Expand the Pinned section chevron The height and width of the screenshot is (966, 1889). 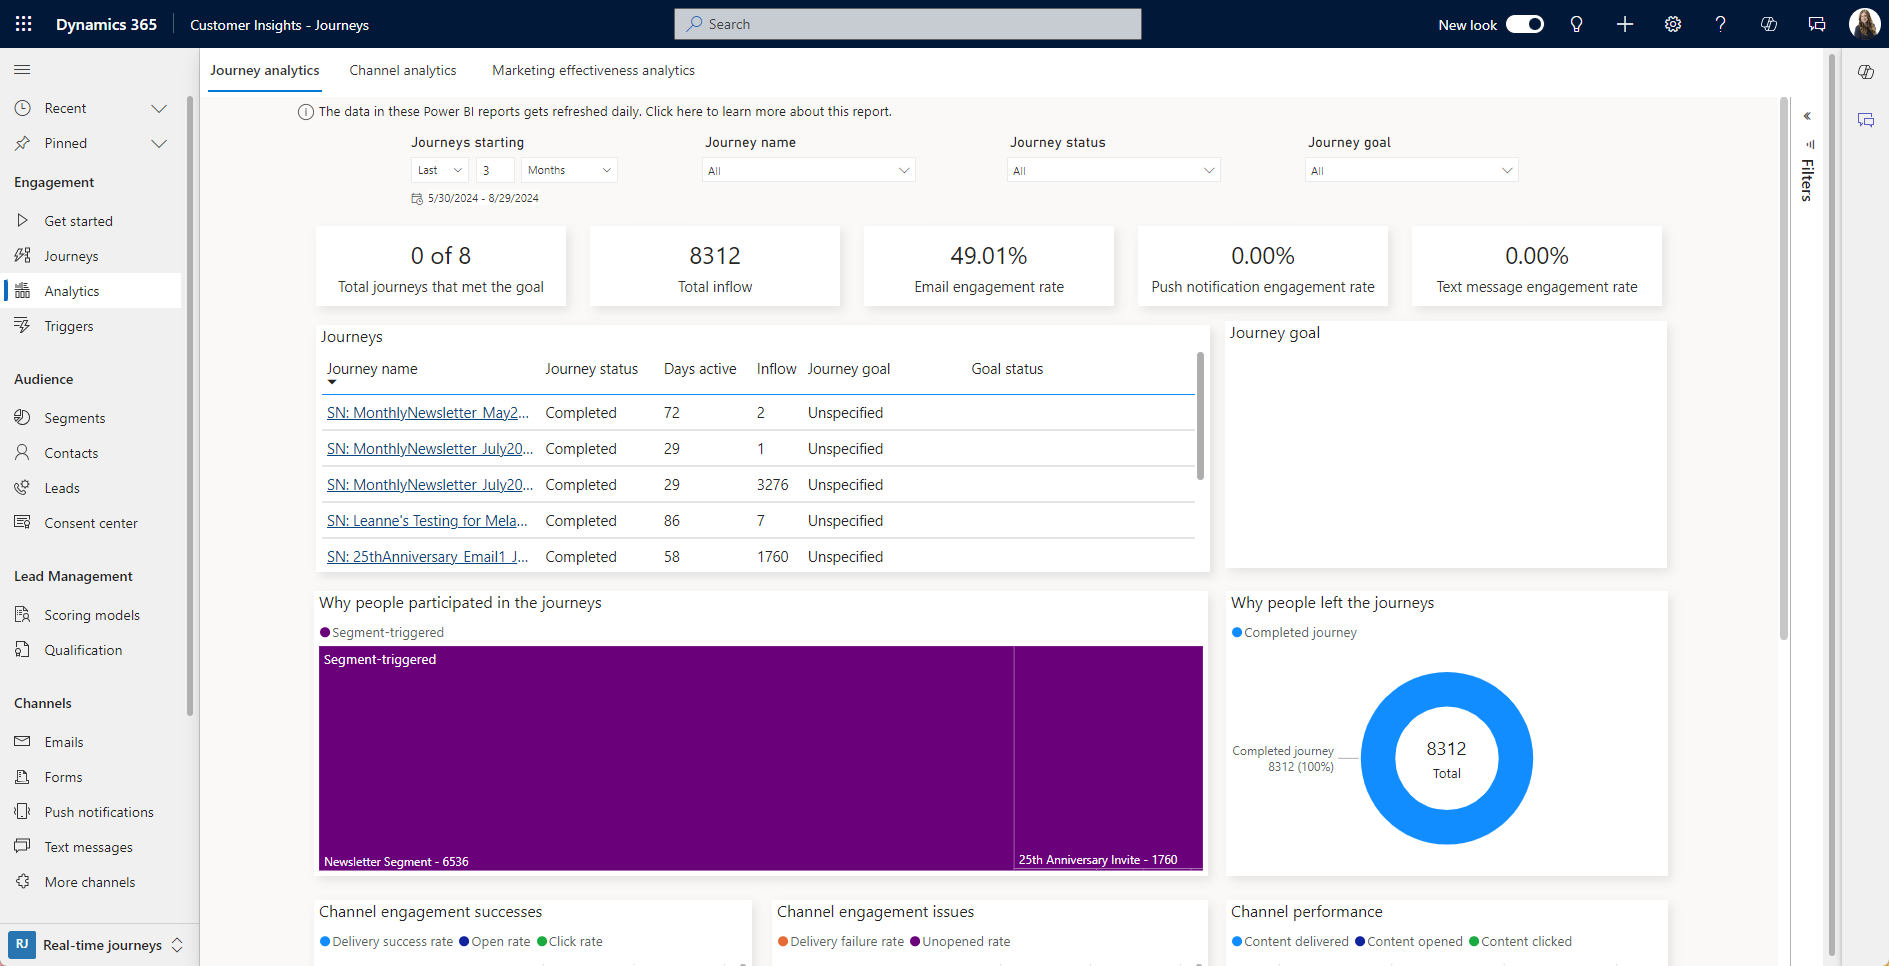click(159, 143)
